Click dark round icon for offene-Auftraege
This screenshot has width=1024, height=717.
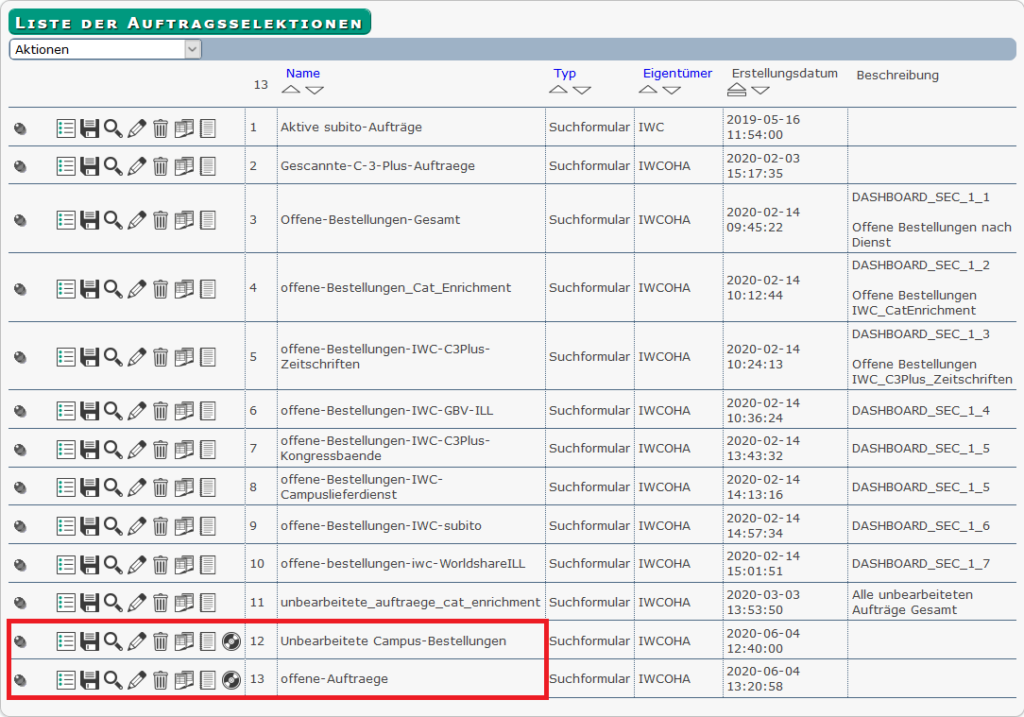click(231, 680)
